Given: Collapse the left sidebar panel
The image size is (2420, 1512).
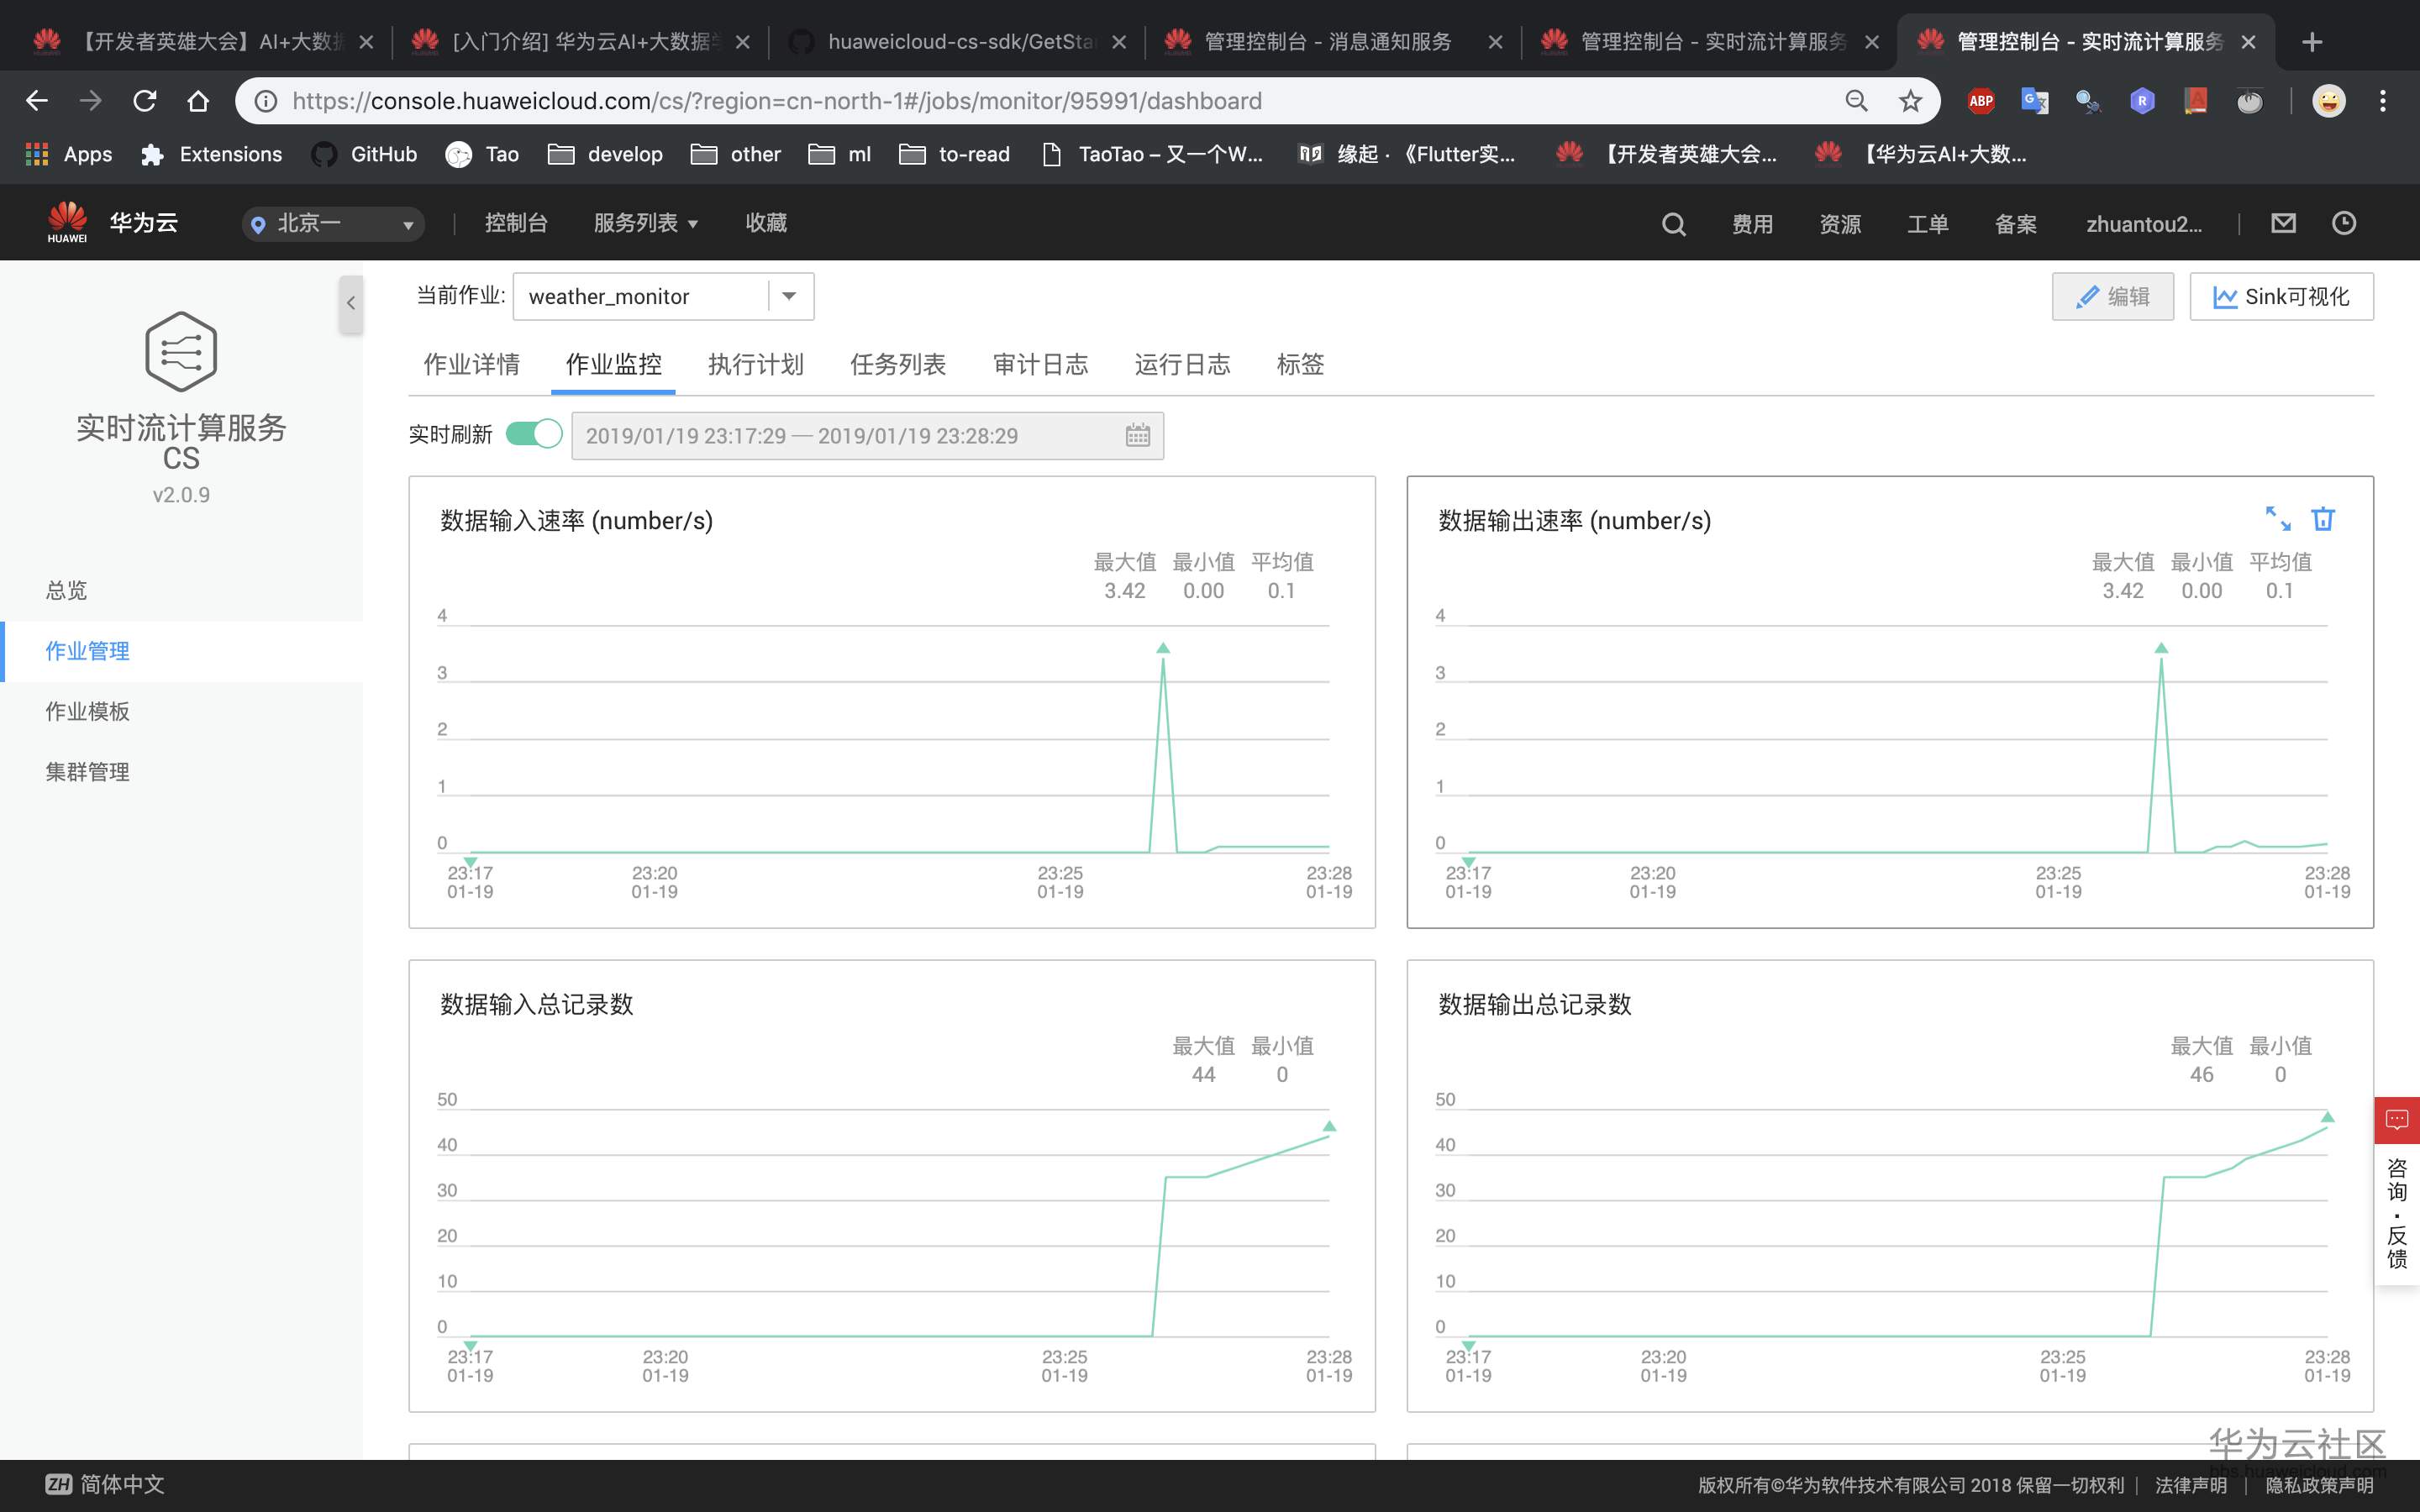Looking at the screenshot, I should pos(350,303).
